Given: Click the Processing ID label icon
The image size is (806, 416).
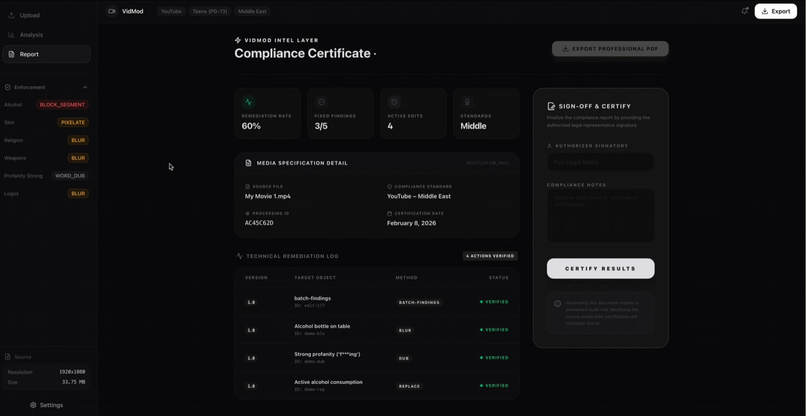Looking at the screenshot, I should click(247, 213).
